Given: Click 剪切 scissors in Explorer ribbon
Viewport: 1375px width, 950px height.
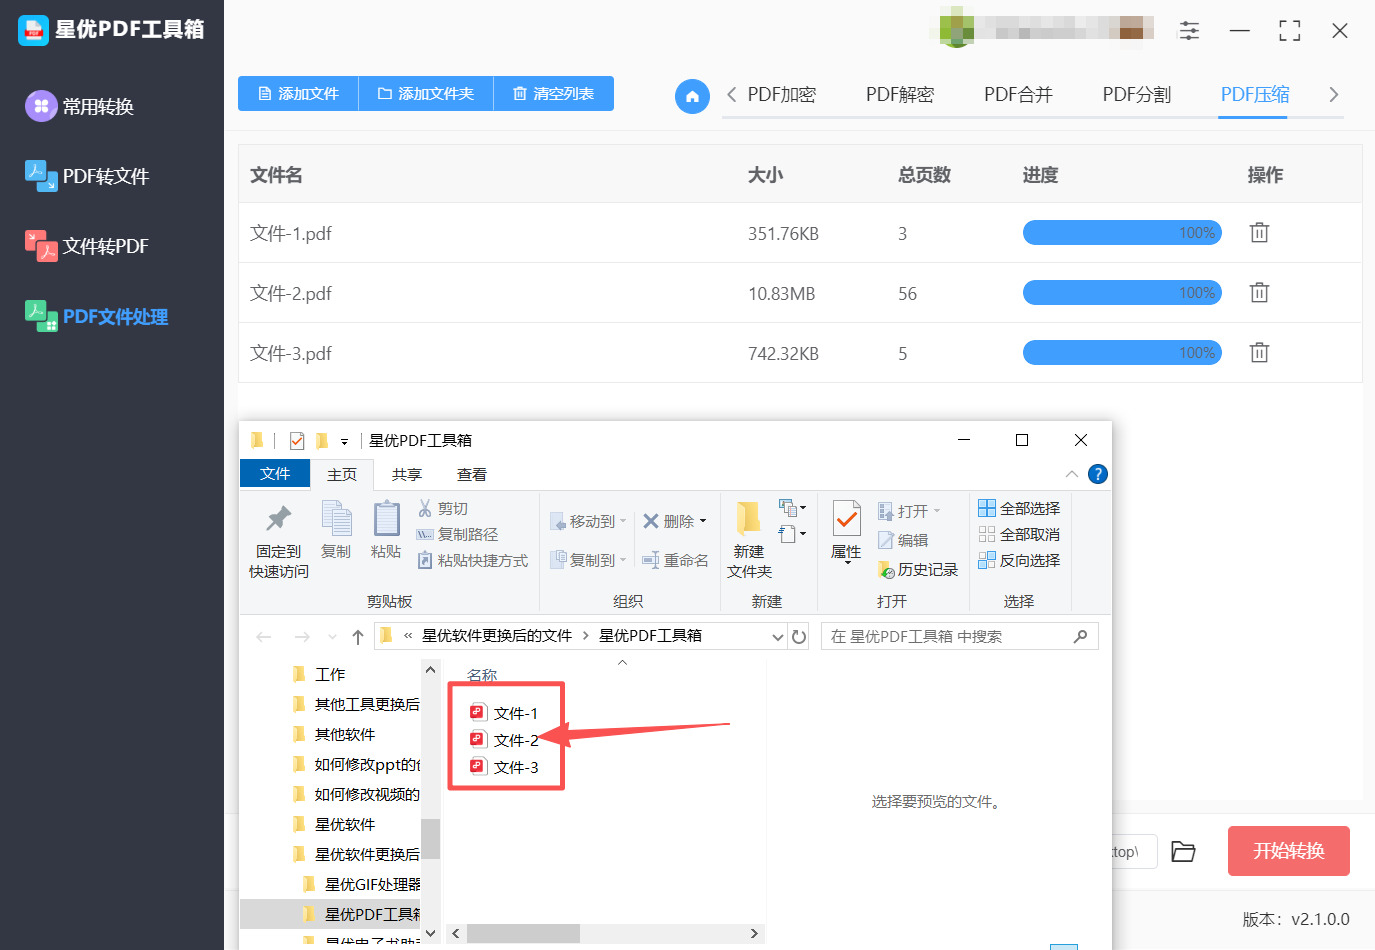Looking at the screenshot, I should (x=443, y=509).
